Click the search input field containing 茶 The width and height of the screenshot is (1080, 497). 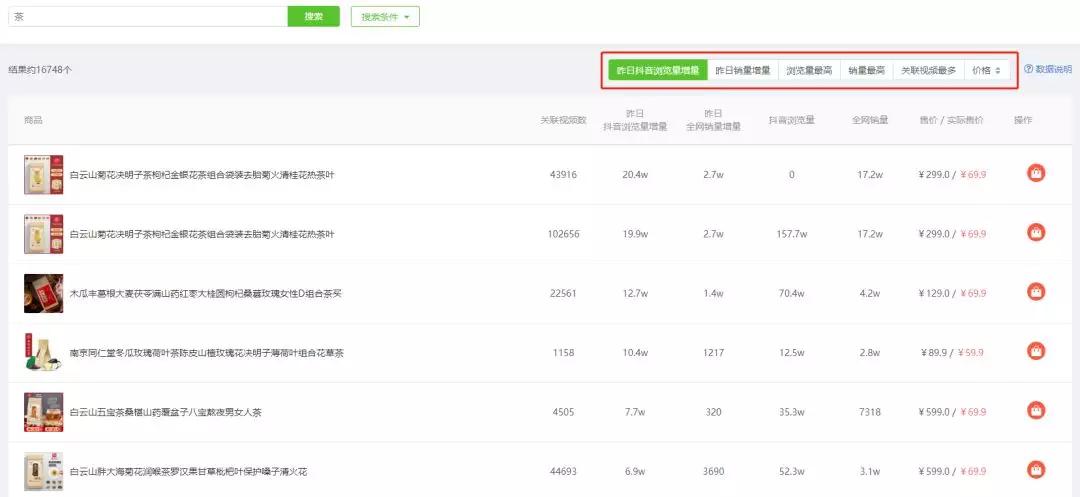[148, 17]
